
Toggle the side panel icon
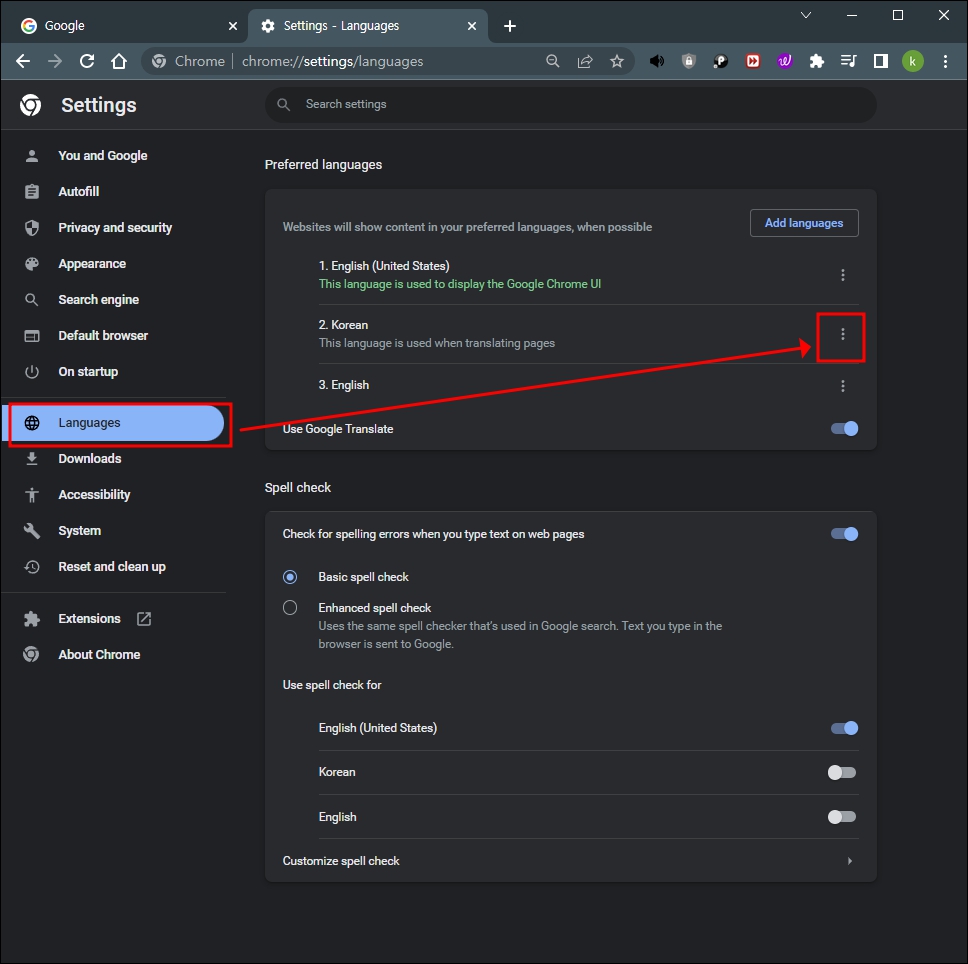coord(881,61)
